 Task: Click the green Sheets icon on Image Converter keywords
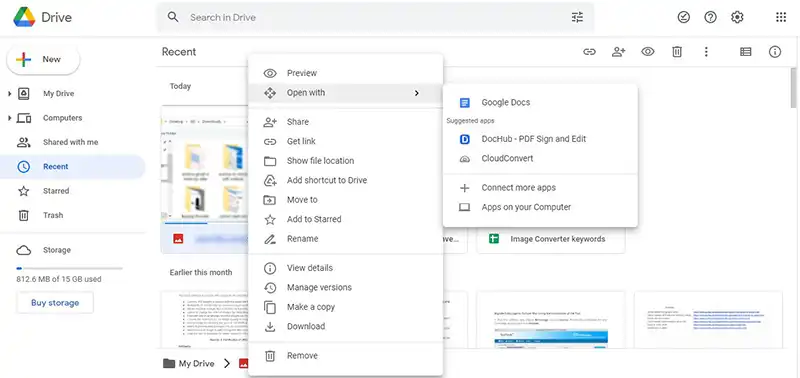(493, 239)
